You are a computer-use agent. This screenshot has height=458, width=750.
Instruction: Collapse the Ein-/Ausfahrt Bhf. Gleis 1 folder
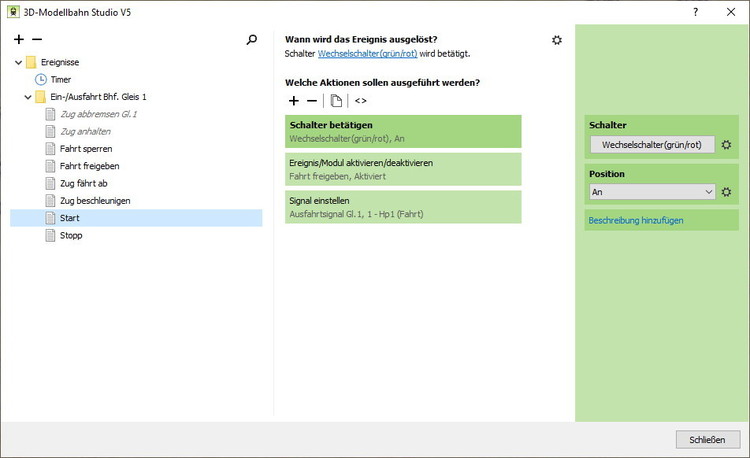click(x=28, y=97)
